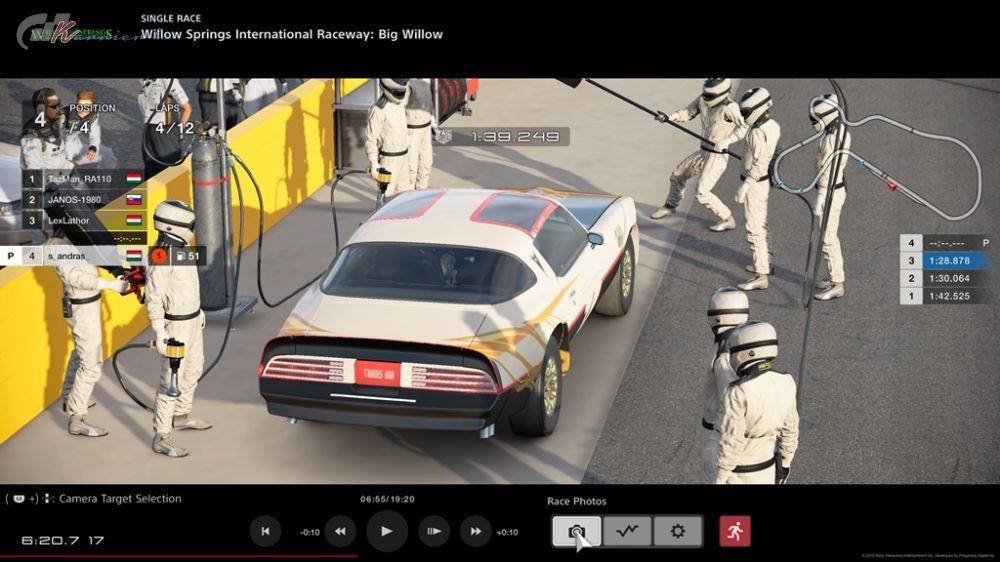The image size is (1000, 562).
Task: Click the SINGLE RACE heading
Action: click(170, 18)
